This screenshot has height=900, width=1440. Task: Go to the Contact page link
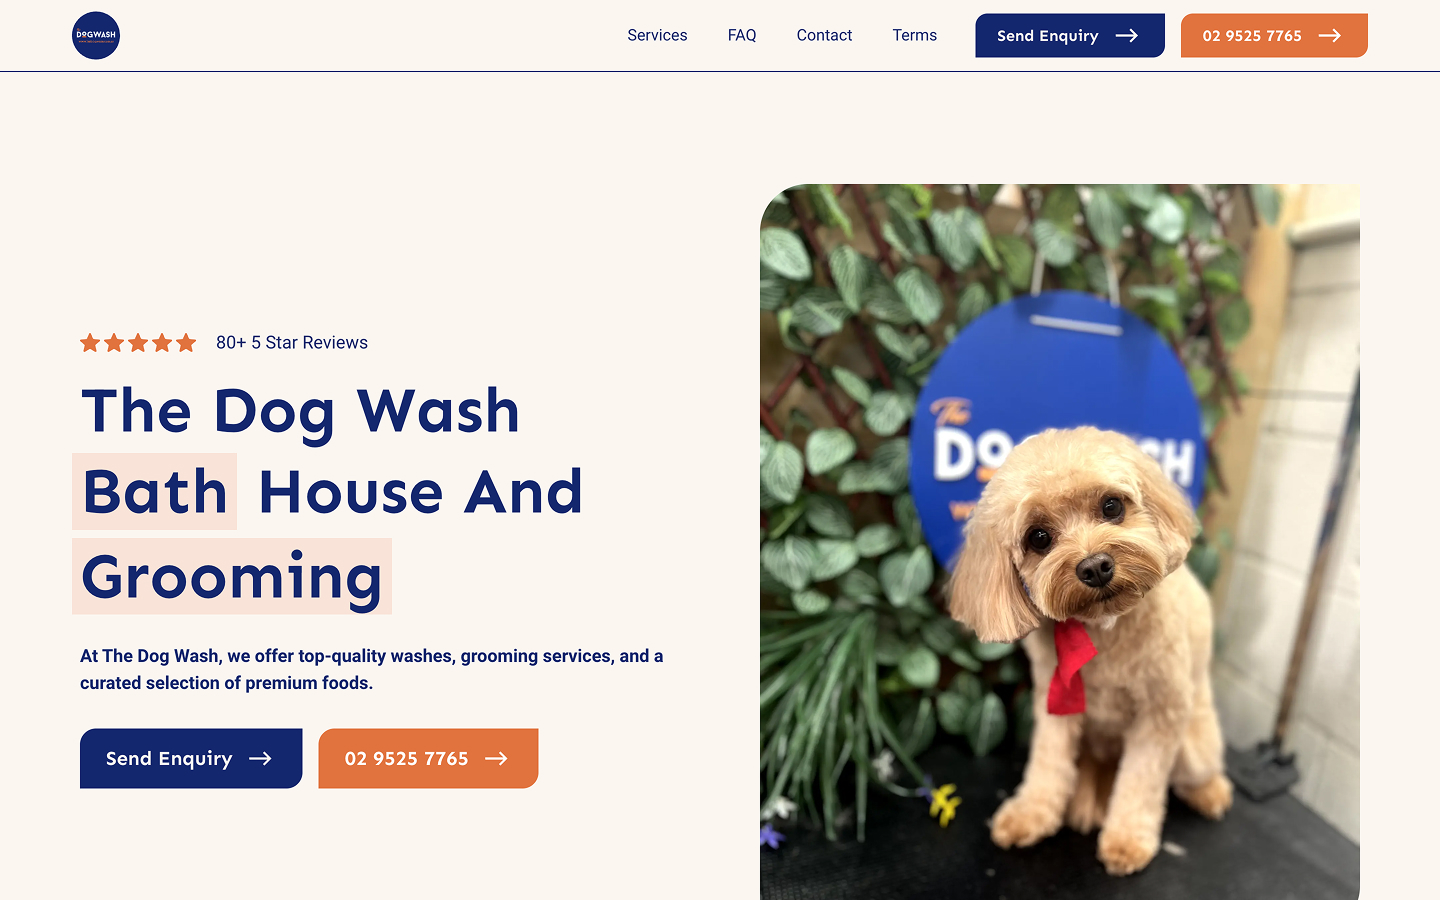tap(824, 35)
